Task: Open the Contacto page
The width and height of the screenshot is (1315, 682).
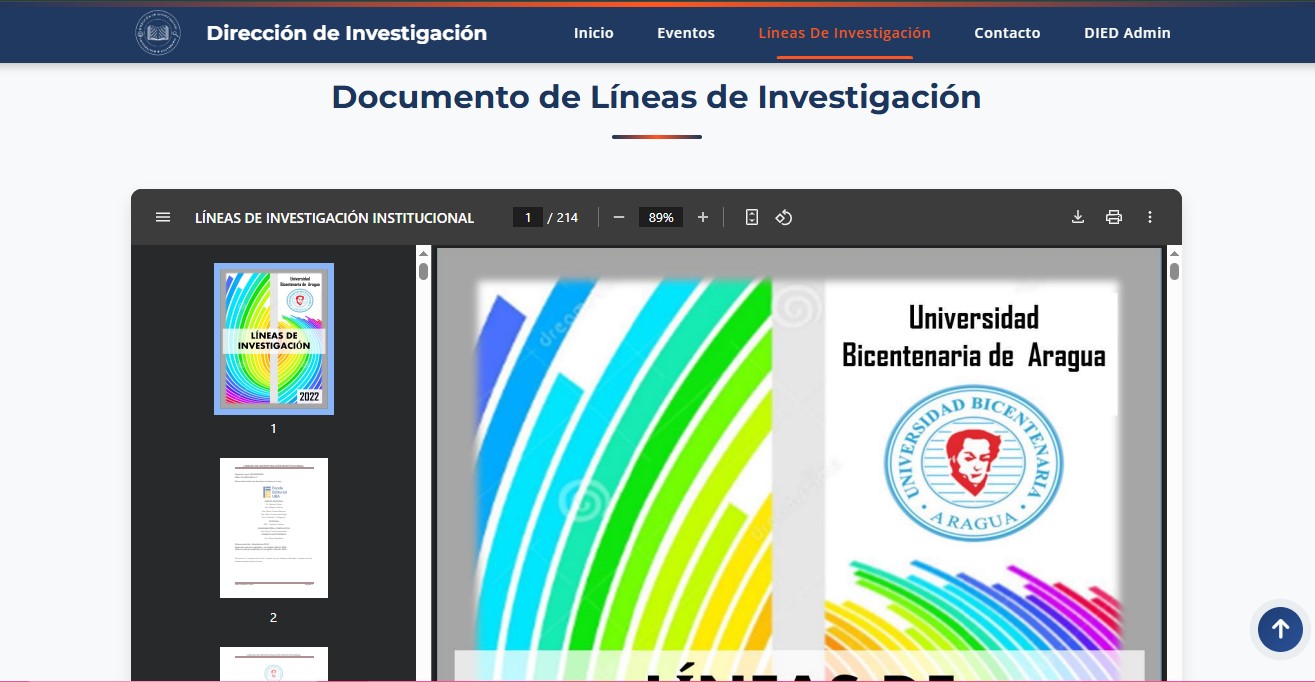Action: coord(1007,33)
